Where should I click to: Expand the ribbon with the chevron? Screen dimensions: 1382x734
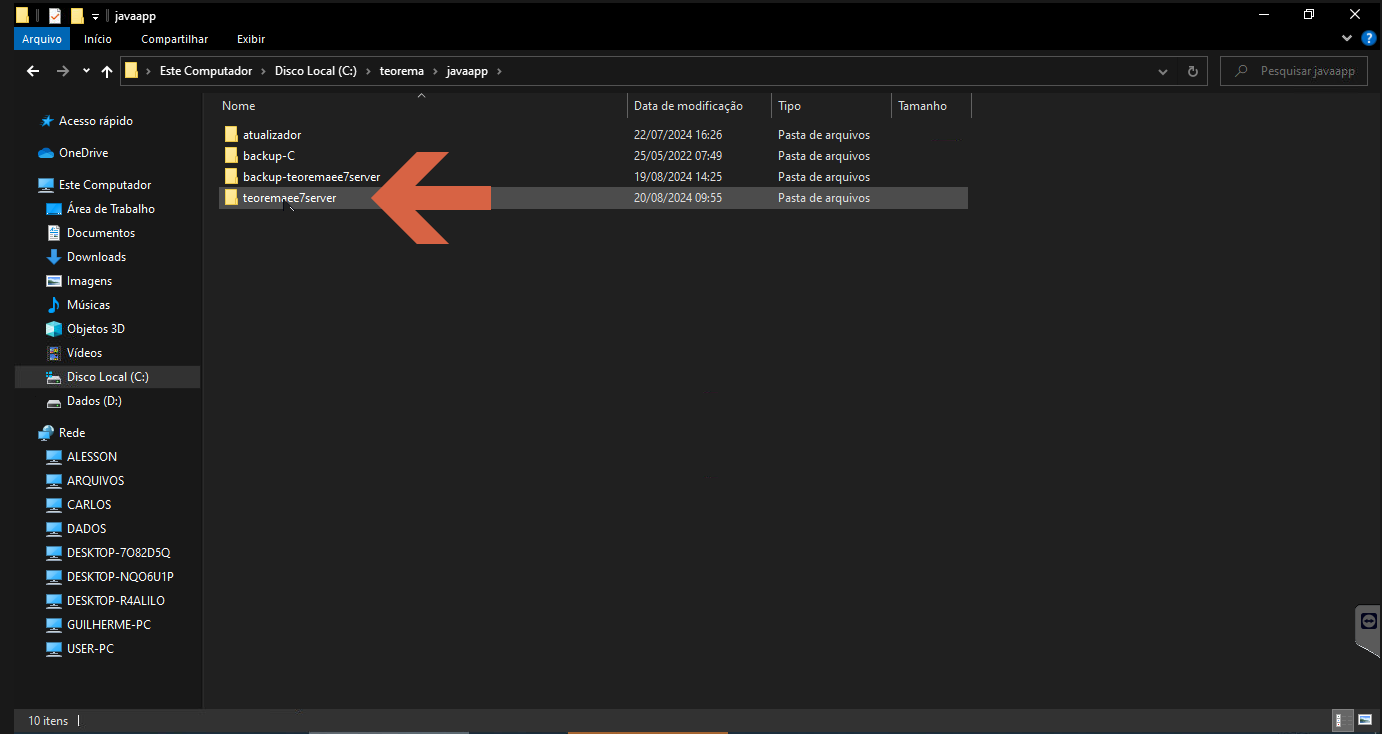pos(1346,38)
